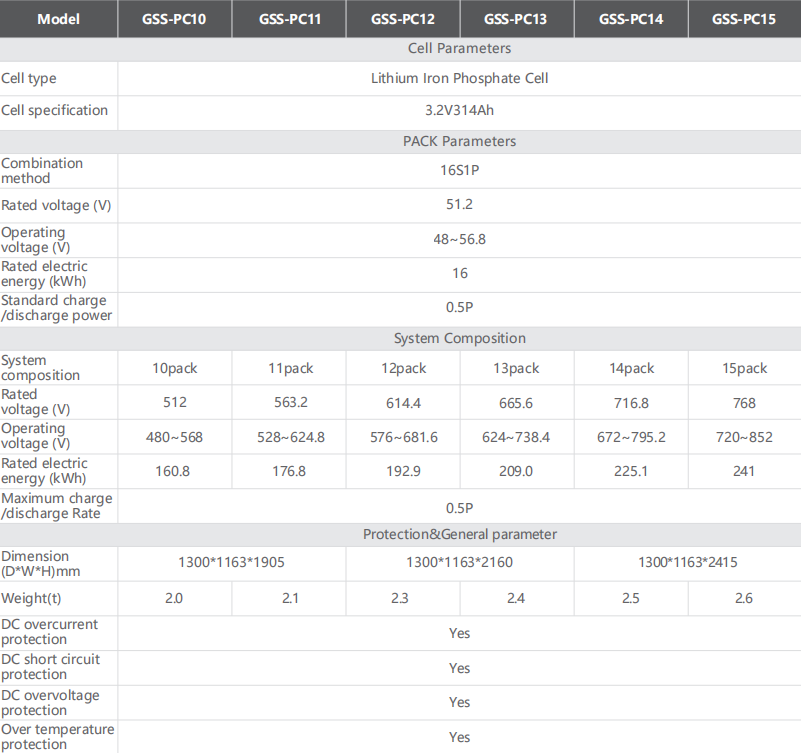Click the 1300*1163*2415 dimension cell
This screenshot has height=753, width=801.
click(x=688, y=562)
